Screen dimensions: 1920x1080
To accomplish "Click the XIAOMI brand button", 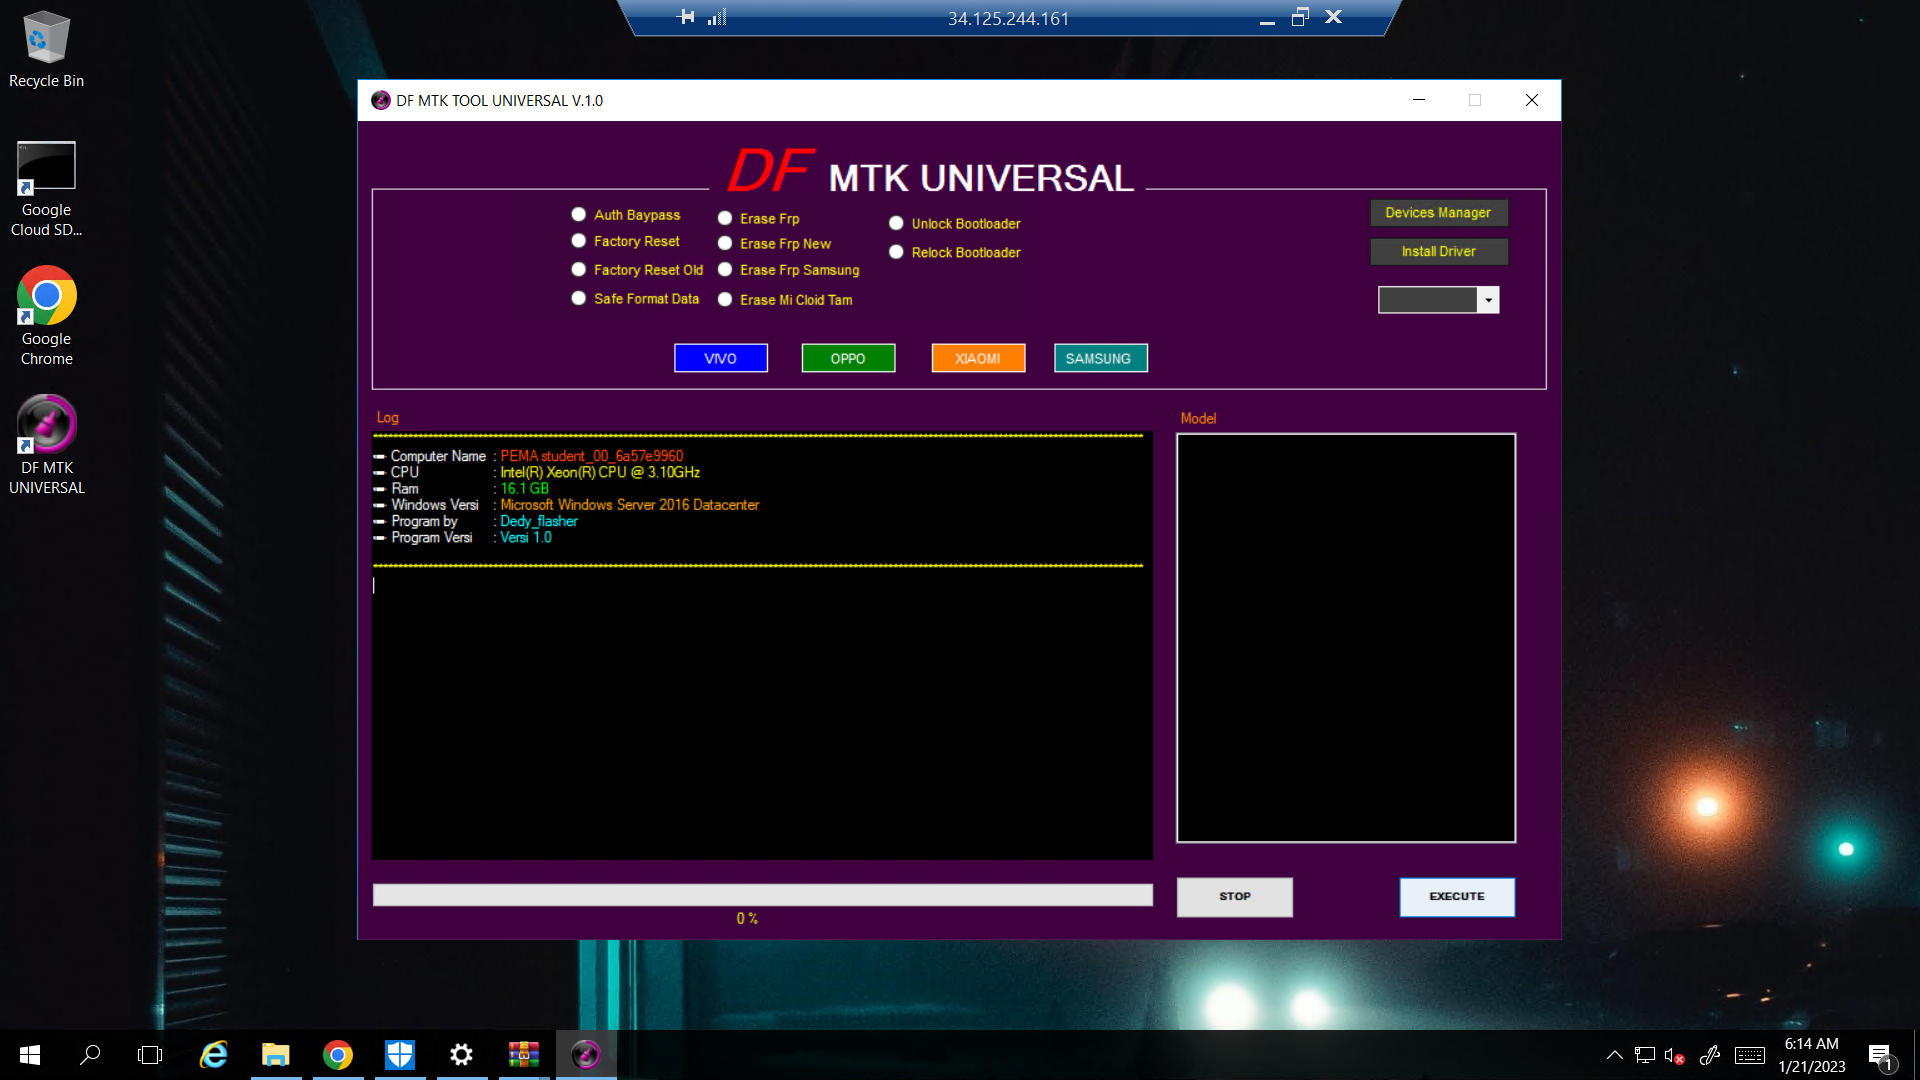I will [x=976, y=357].
